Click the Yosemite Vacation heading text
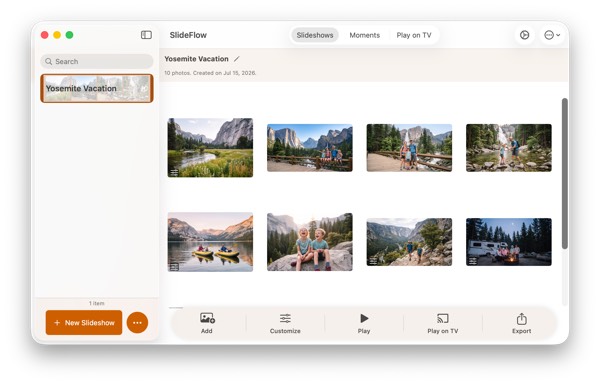The width and height of the screenshot is (600, 385). 196,59
